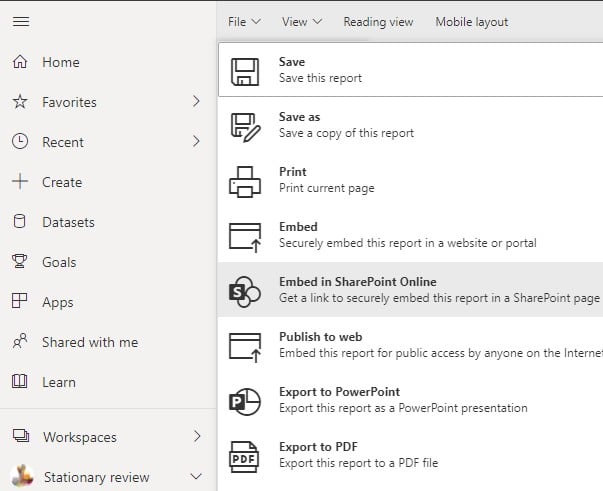Image resolution: width=603 pixels, height=491 pixels.
Task: Click the Favorites star icon
Action: click(x=20, y=102)
